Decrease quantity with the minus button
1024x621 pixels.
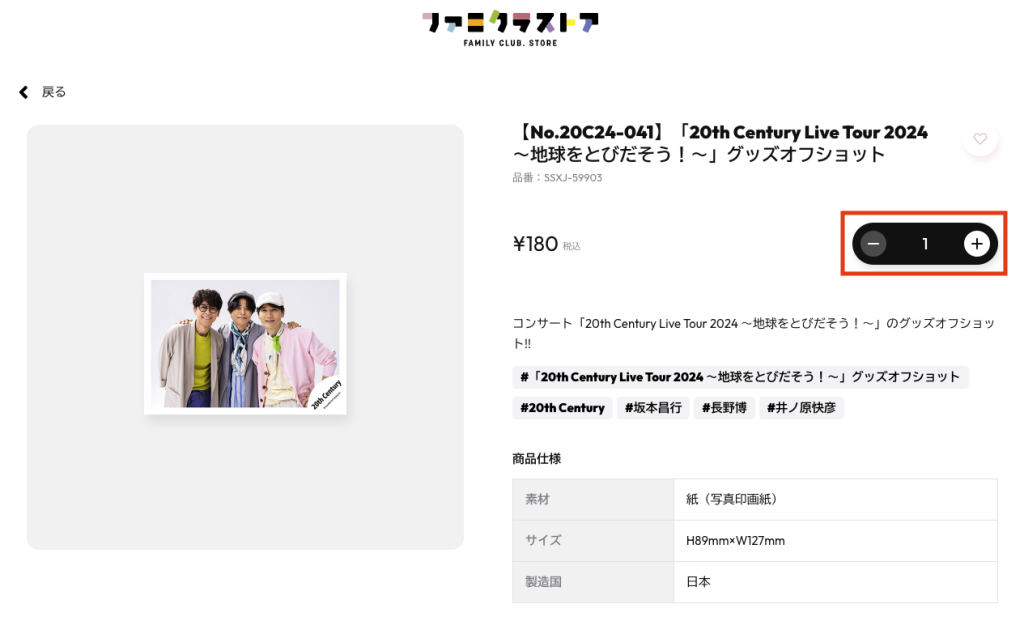pos(873,244)
